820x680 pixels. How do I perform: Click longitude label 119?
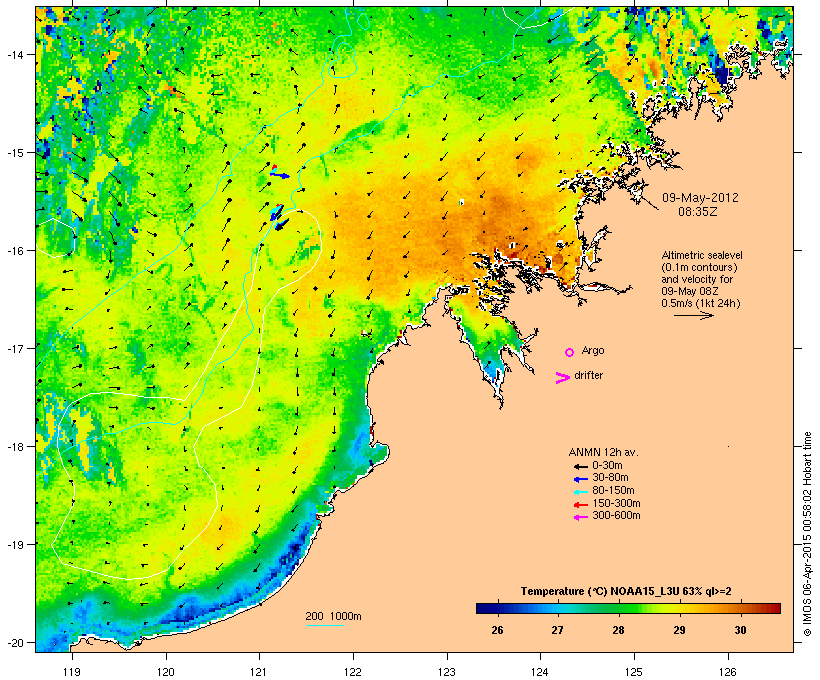pos(72,672)
